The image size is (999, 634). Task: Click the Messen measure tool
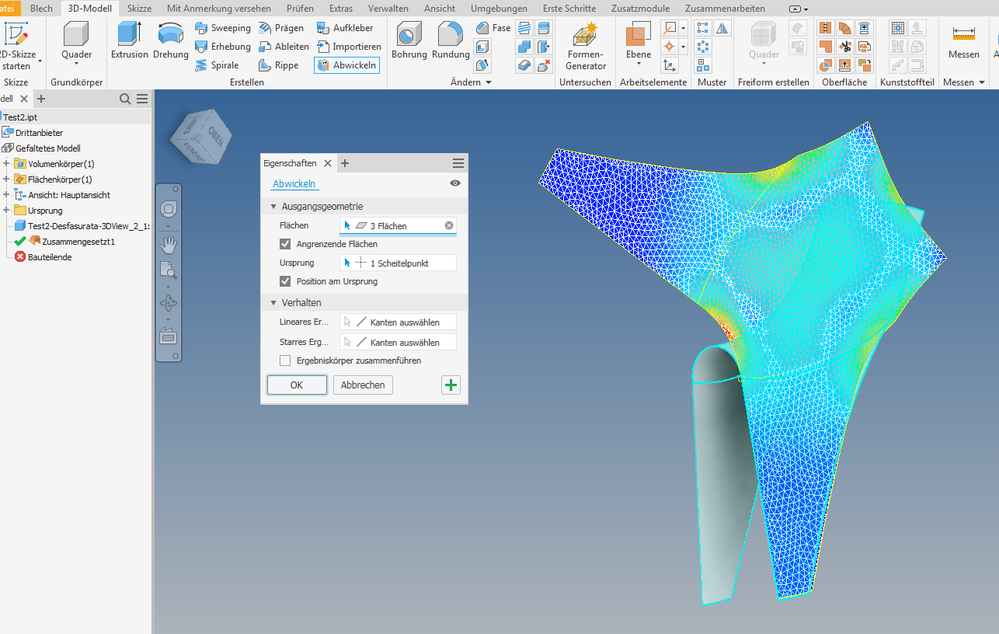tap(963, 42)
